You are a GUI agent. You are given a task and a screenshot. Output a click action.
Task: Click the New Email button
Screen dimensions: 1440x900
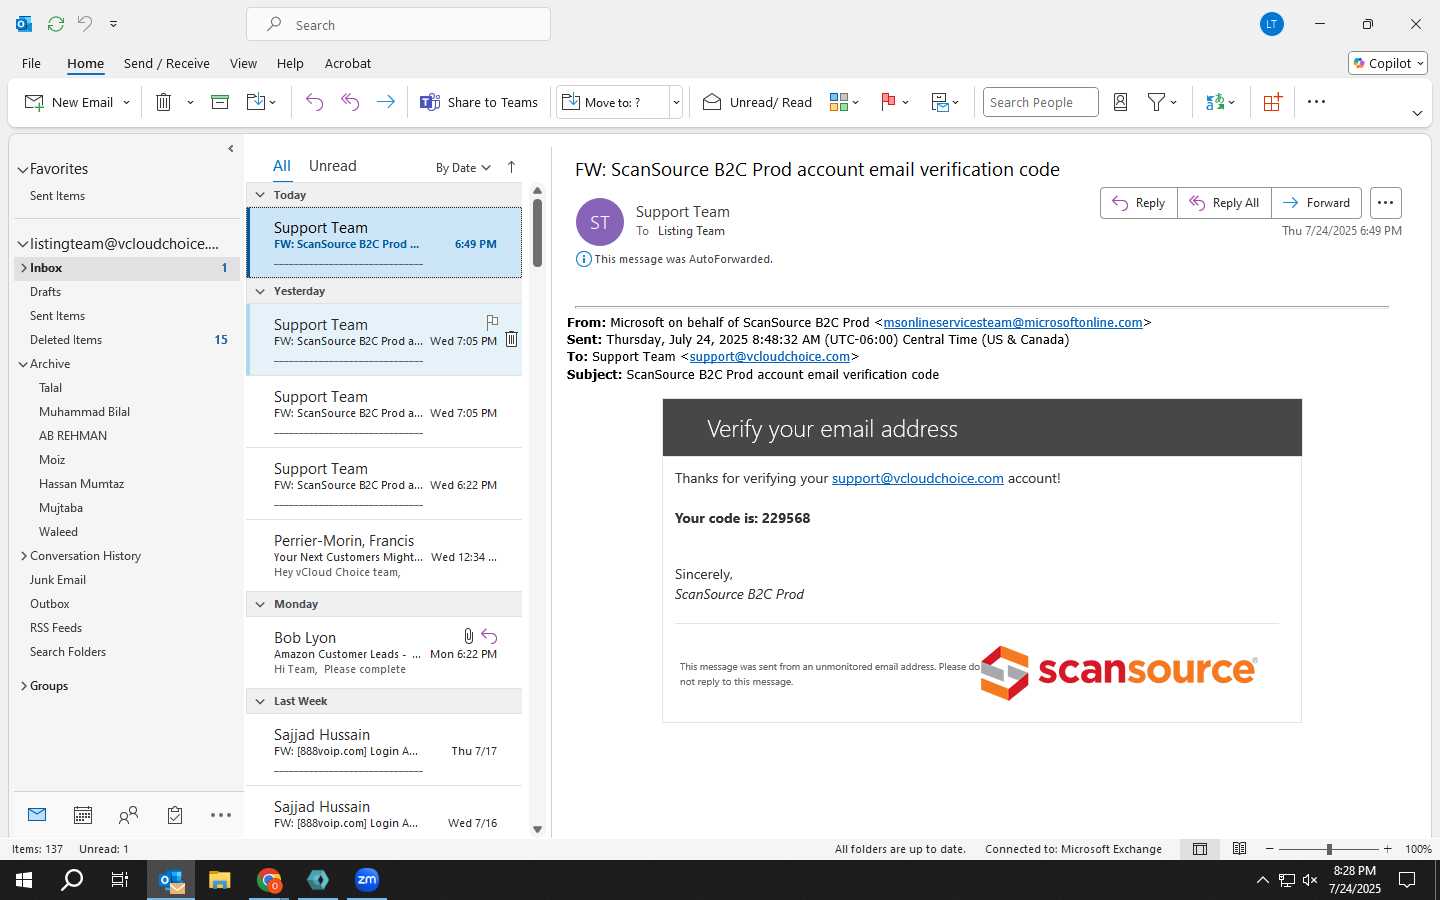(x=68, y=102)
